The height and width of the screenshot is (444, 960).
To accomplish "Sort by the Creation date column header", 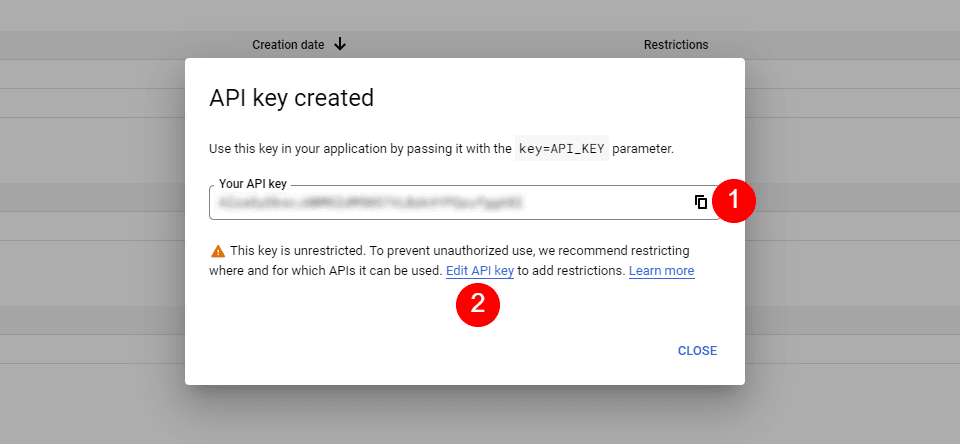I will tap(288, 45).
